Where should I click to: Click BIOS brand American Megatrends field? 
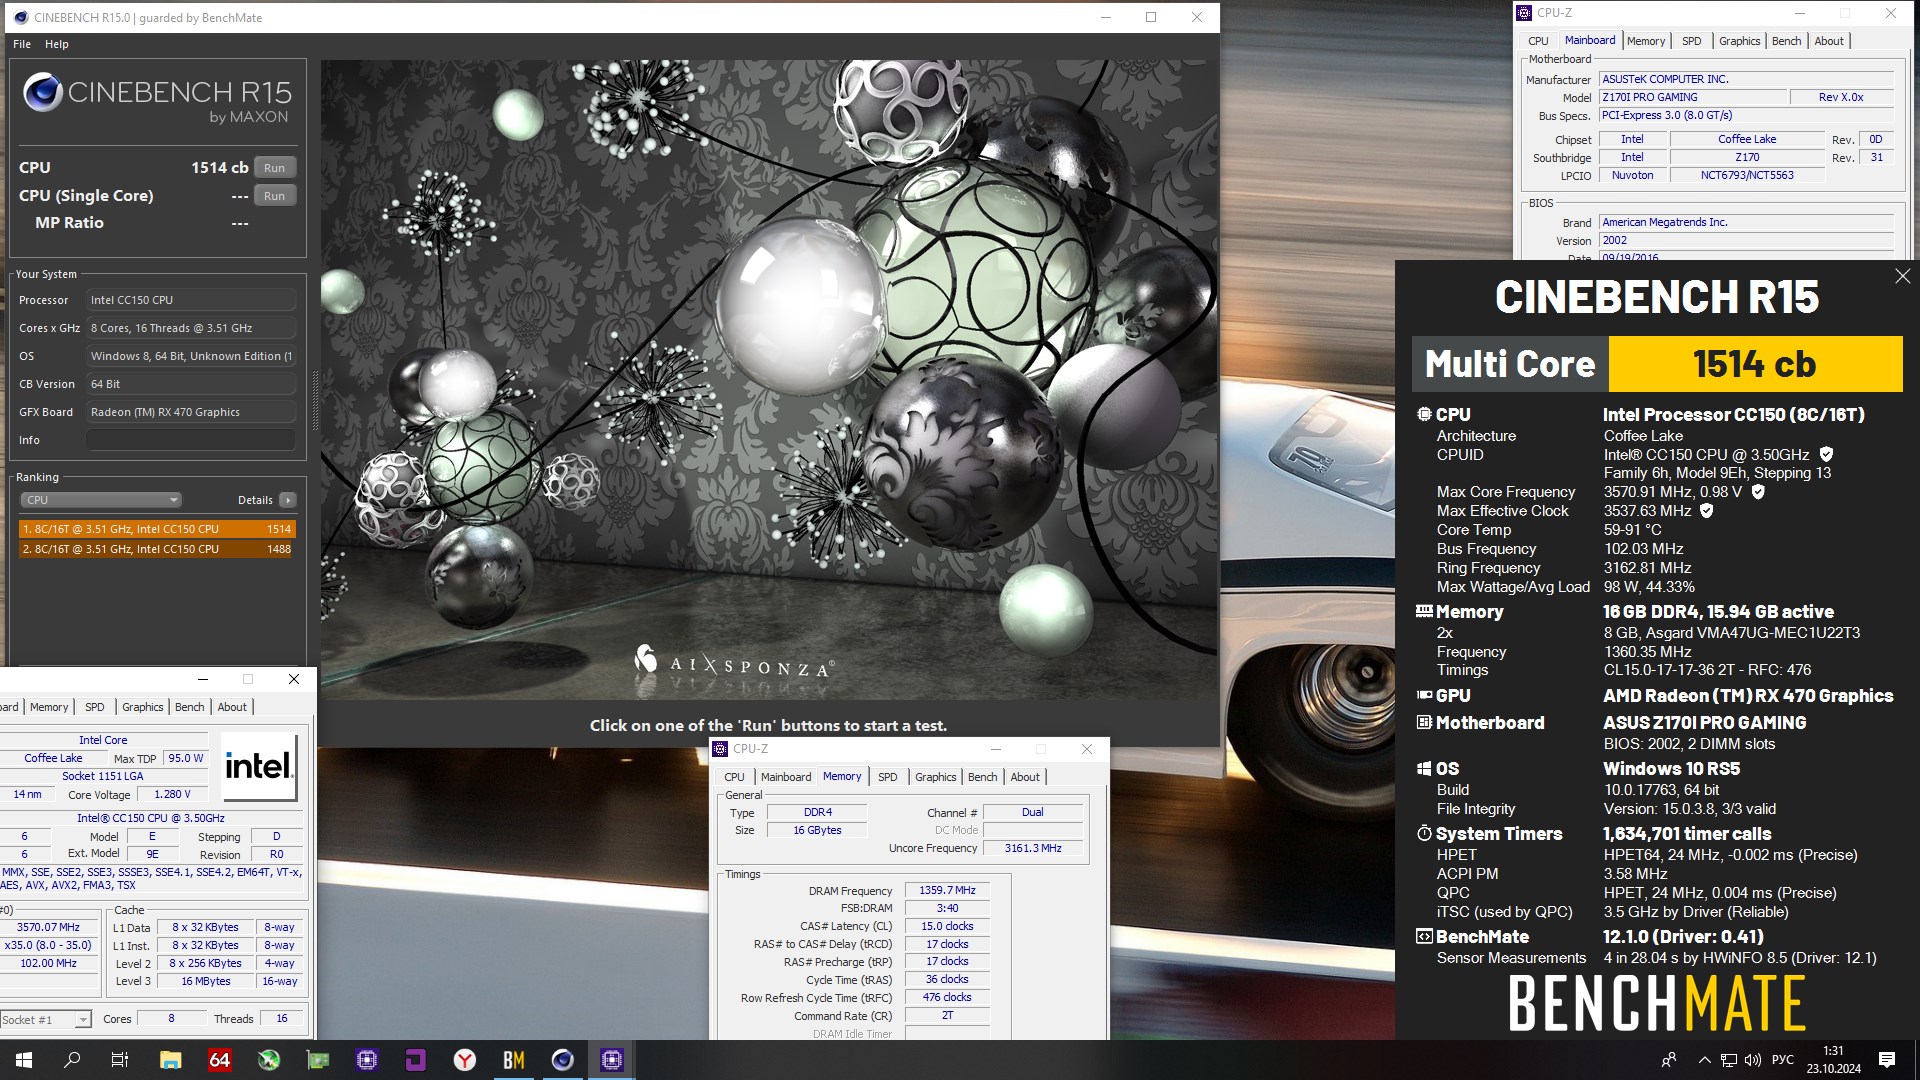coord(1746,222)
